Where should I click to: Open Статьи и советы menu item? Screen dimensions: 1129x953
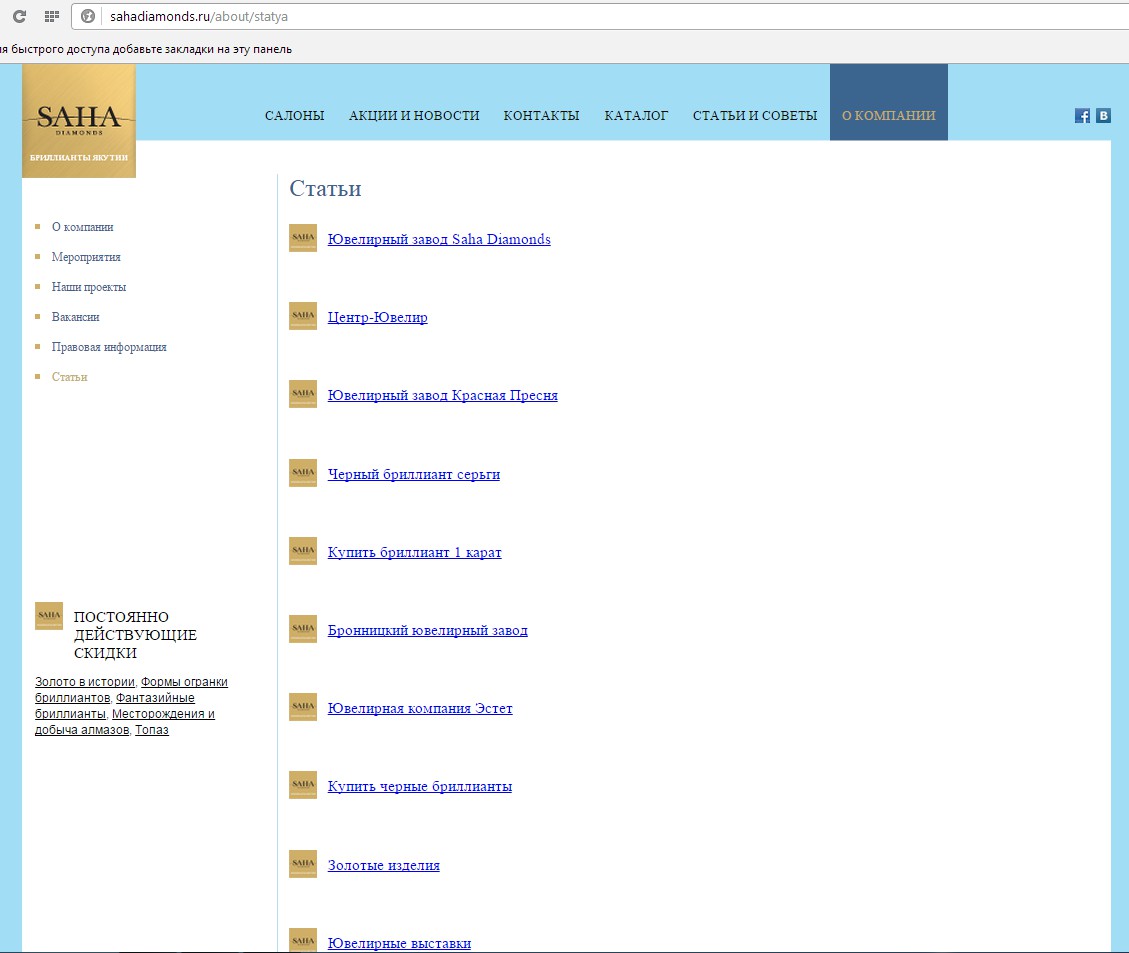[x=755, y=115]
